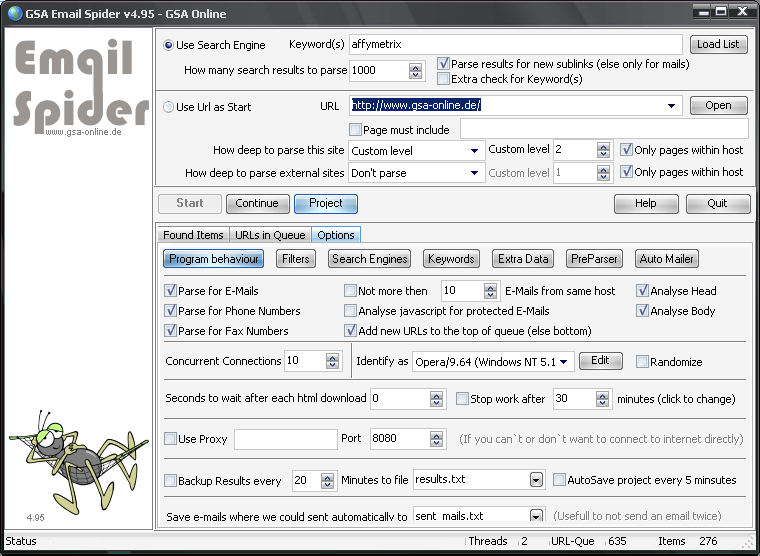Viewport: 760px width, 556px height.
Task: Open the Auto Mailer section
Action: pyautogui.click(x=667, y=259)
